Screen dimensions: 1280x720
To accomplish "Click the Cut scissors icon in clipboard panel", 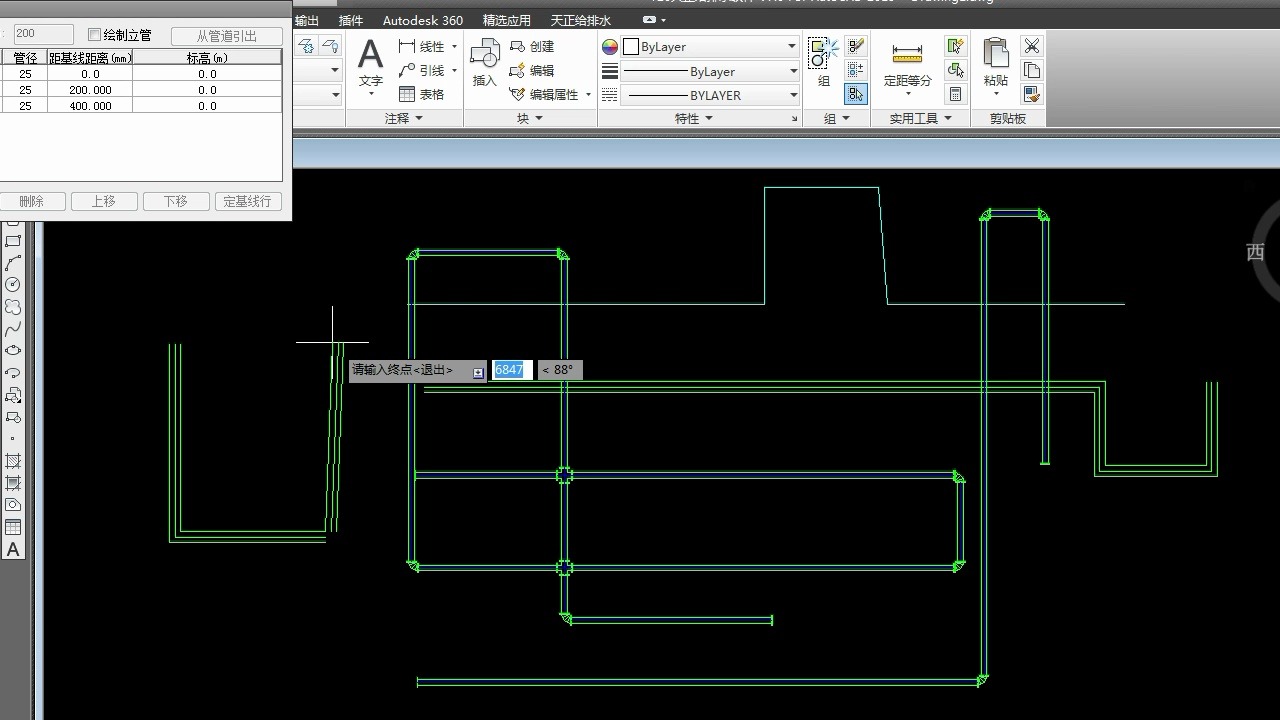I will [1032, 46].
